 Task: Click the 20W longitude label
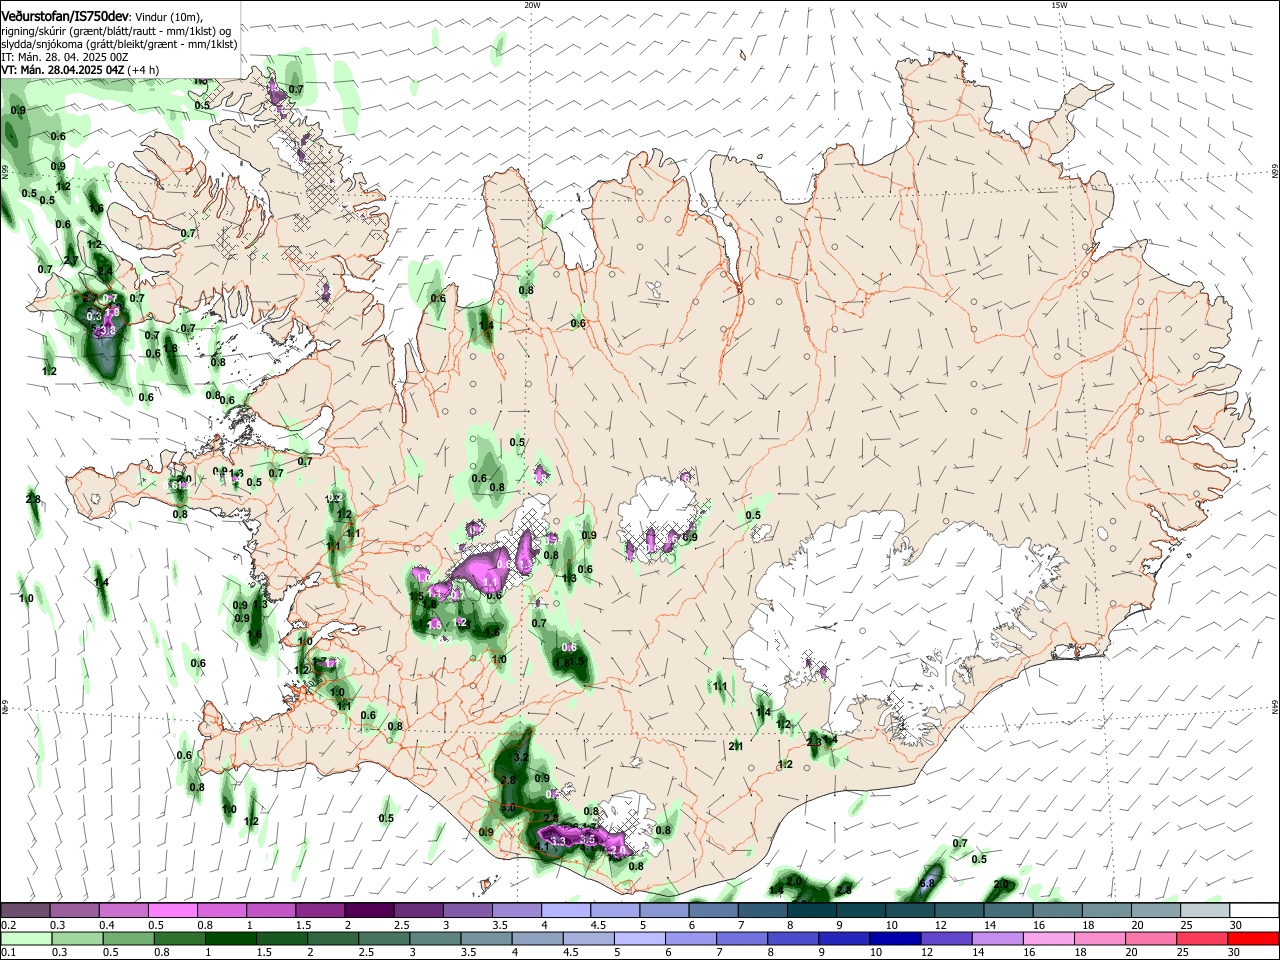tap(532, 5)
